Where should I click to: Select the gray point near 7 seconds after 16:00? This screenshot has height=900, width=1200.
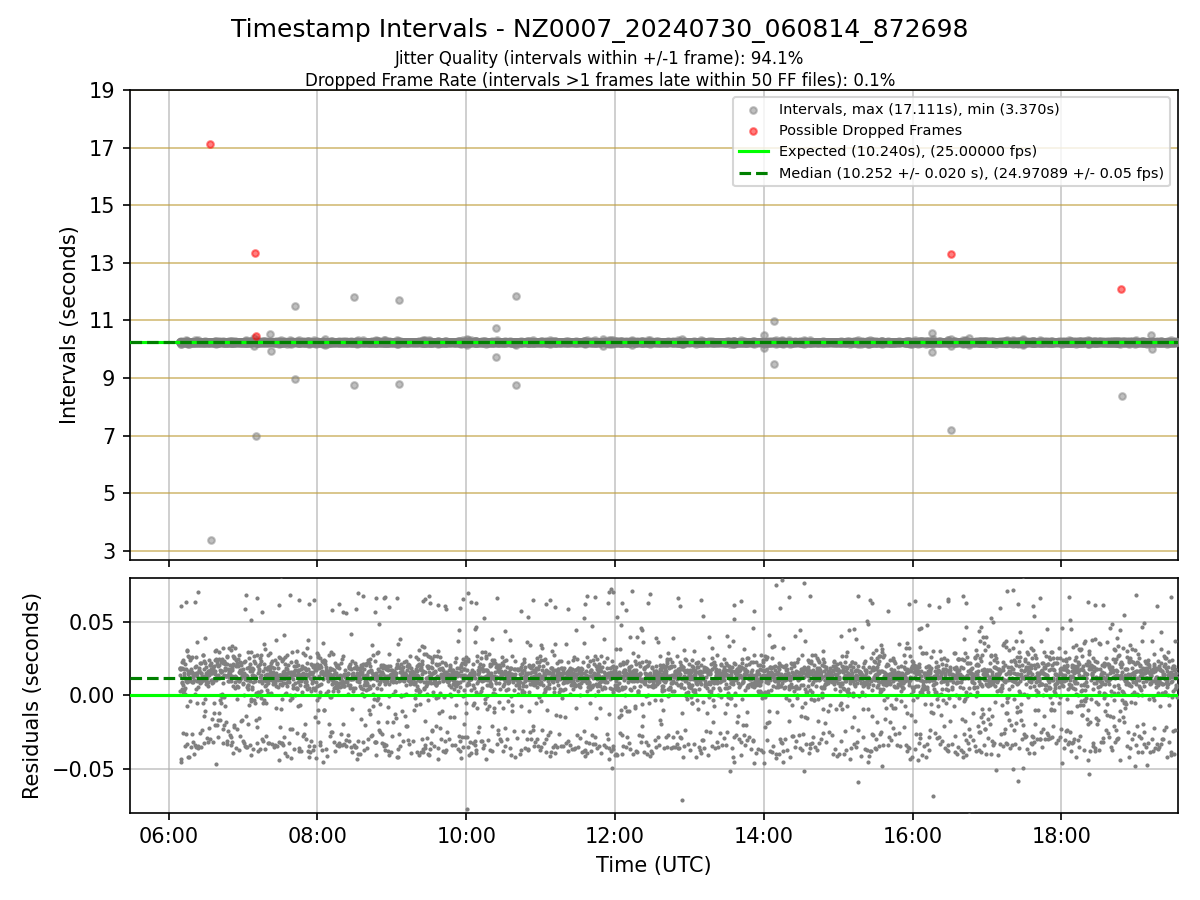click(x=951, y=430)
